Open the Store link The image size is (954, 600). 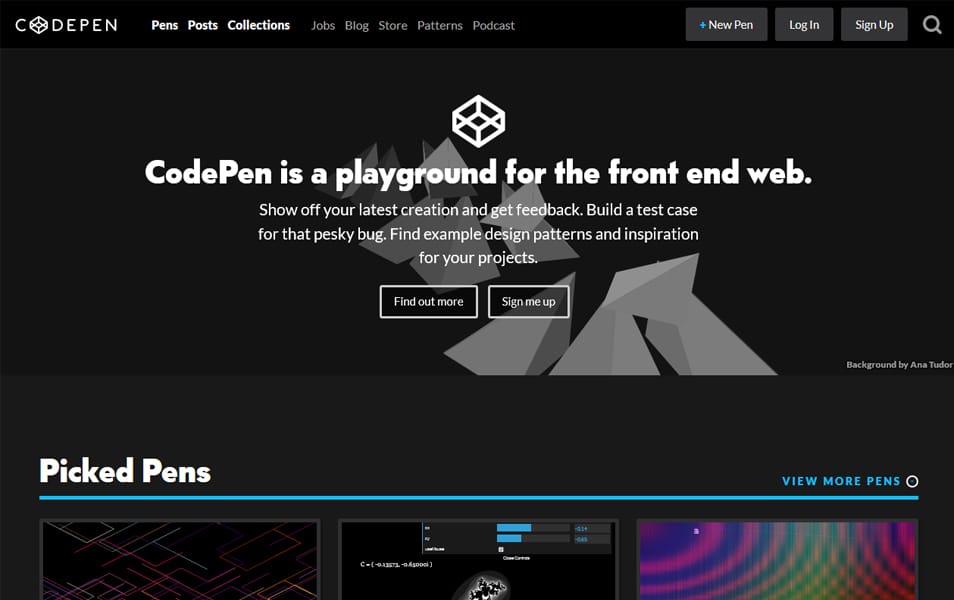pos(392,25)
